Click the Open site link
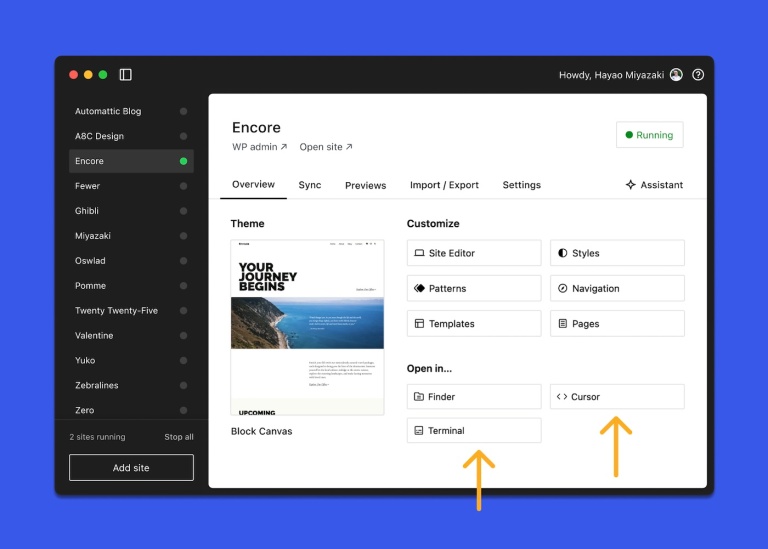The height and width of the screenshot is (549, 768). point(326,146)
